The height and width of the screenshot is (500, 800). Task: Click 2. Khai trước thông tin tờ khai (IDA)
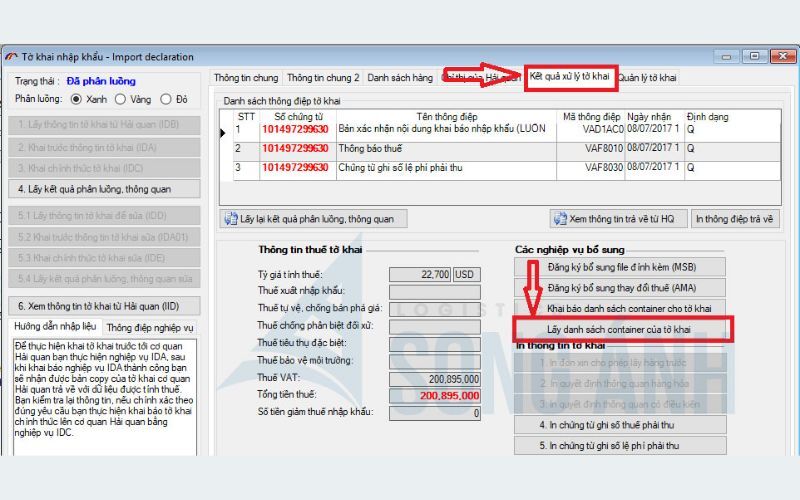click(105, 147)
